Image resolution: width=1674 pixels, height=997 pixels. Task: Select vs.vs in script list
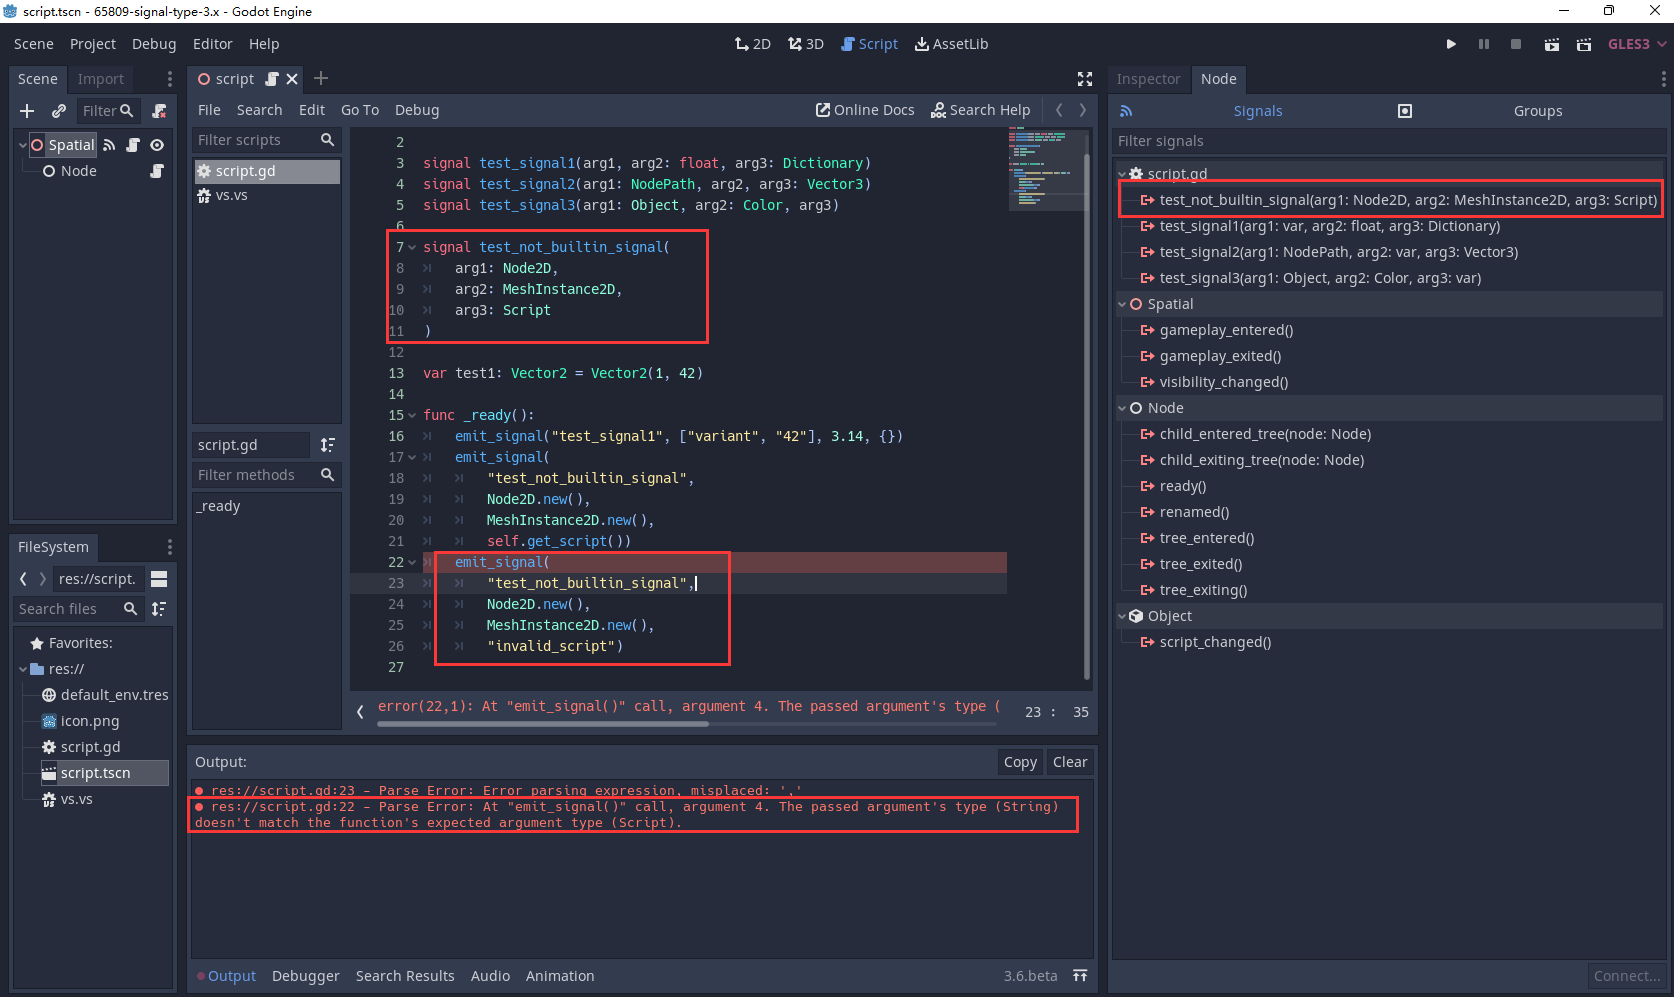click(266, 195)
